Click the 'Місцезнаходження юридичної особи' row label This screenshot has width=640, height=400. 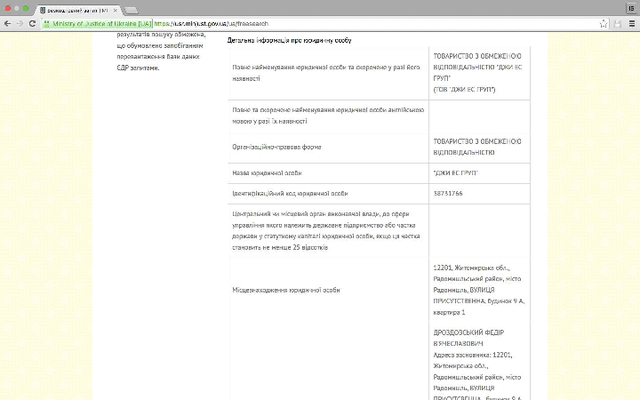tap(286, 290)
